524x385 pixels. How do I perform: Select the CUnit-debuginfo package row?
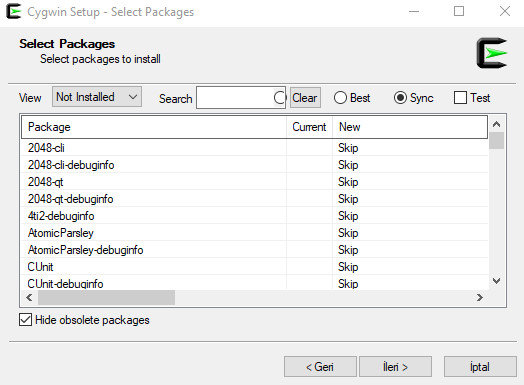(x=254, y=283)
